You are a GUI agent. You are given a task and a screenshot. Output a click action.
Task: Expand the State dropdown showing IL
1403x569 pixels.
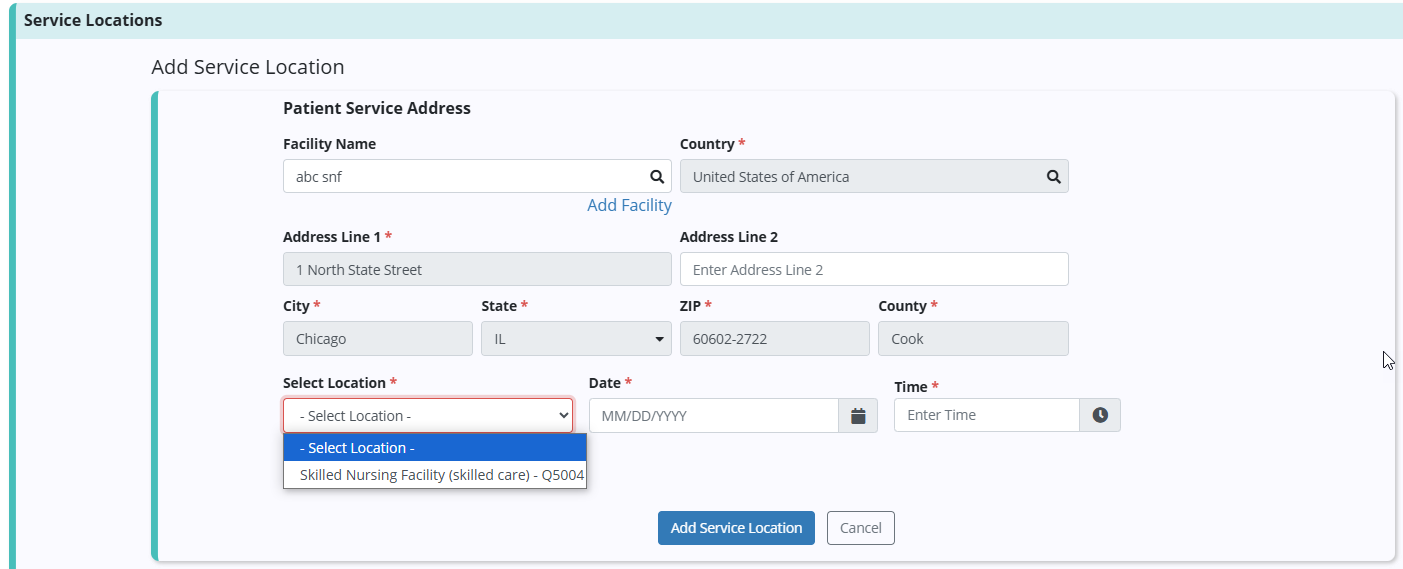(x=574, y=339)
